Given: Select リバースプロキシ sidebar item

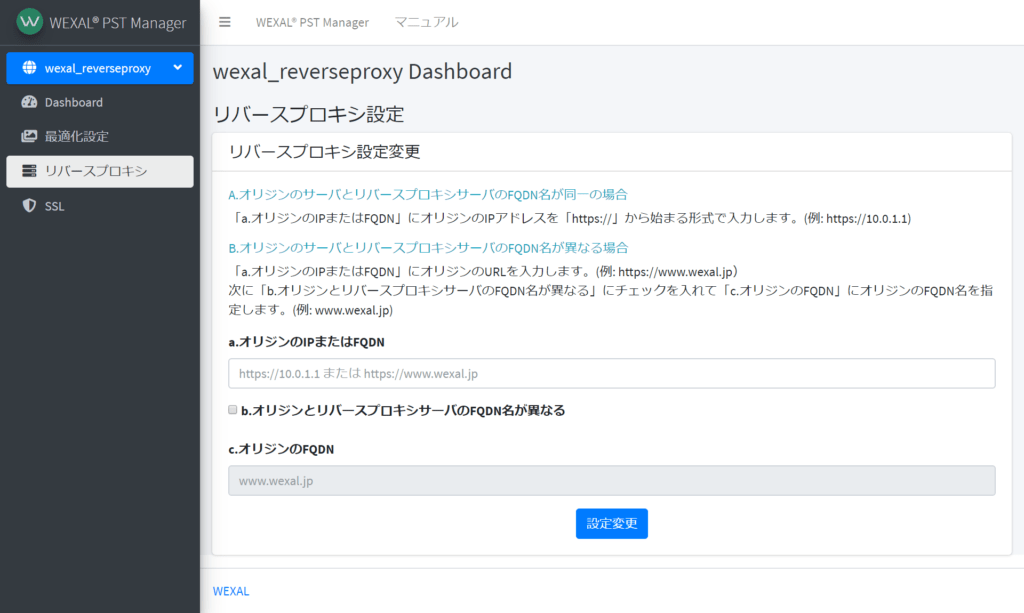Looking at the screenshot, I should (x=100, y=171).
